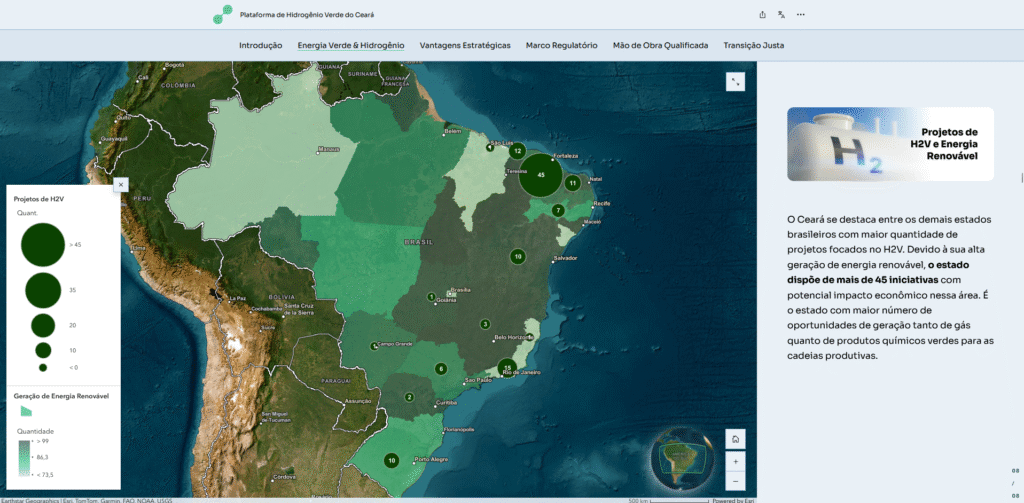Switch to Marco Regulatório tab

click(561, 45)
